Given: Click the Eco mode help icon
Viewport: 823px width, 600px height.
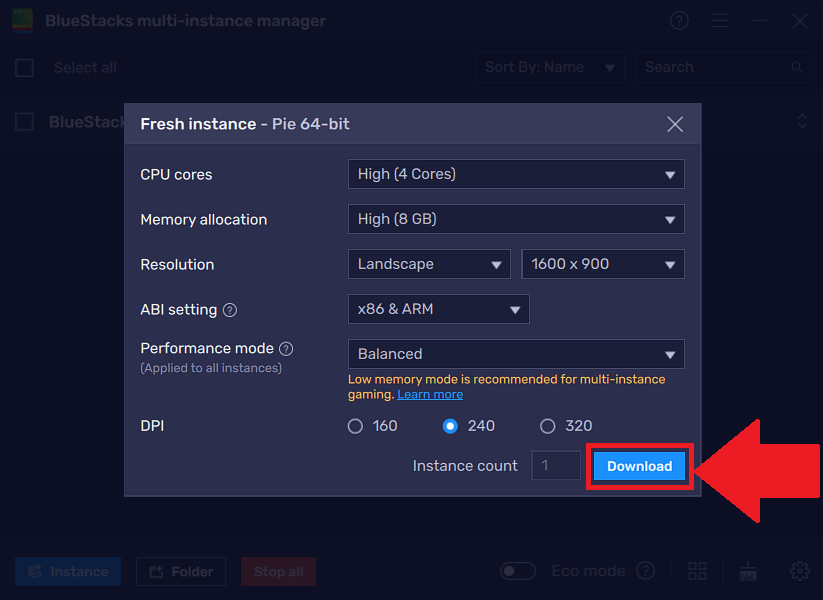Looking at the screenshot, I should [x=646, y=571].
